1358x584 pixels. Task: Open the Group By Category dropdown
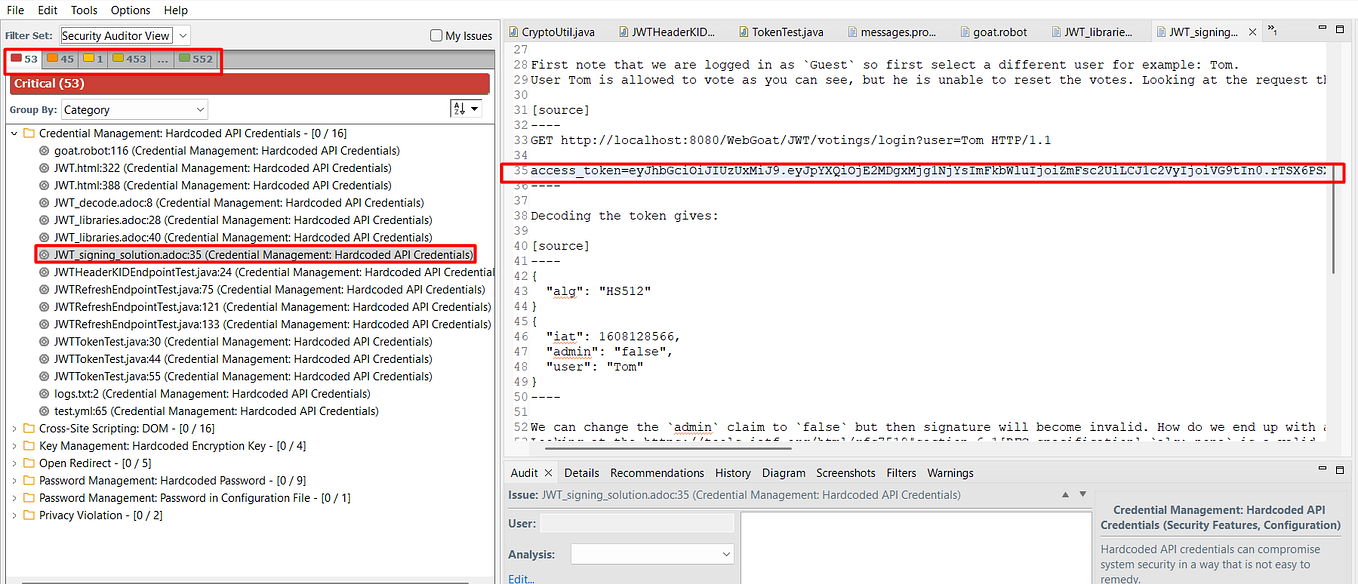pyautogui.click(x=134, y=108)
